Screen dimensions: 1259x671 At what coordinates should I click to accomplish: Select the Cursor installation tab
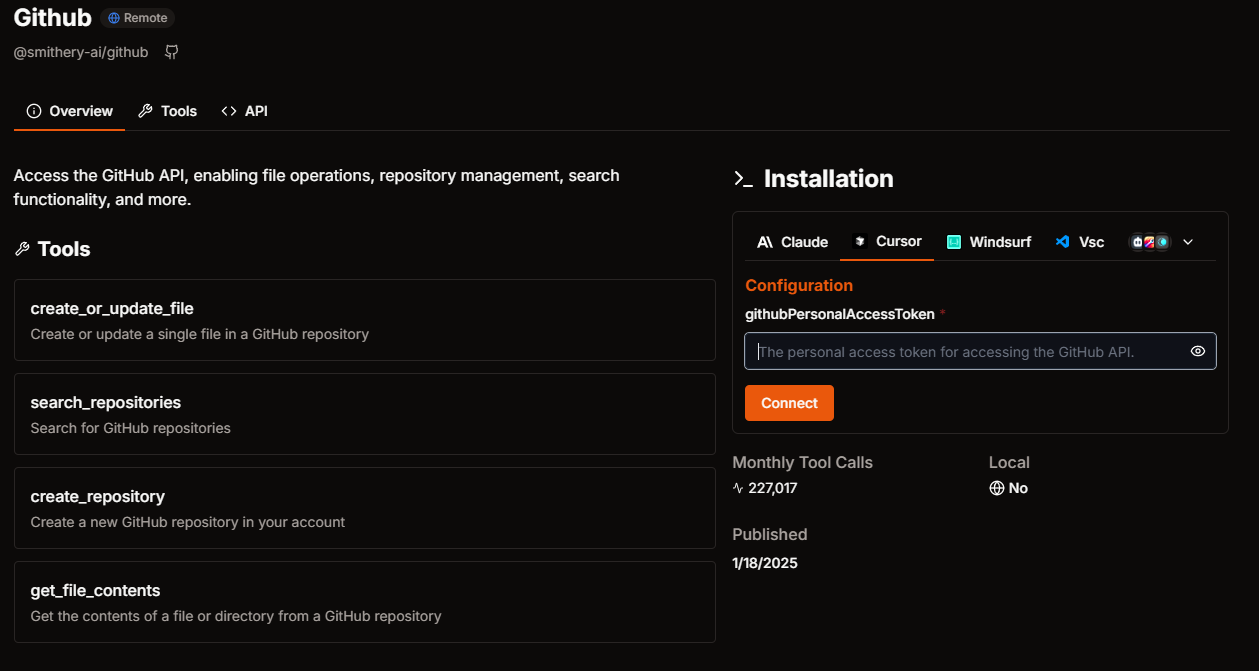[x=887, y=241]
